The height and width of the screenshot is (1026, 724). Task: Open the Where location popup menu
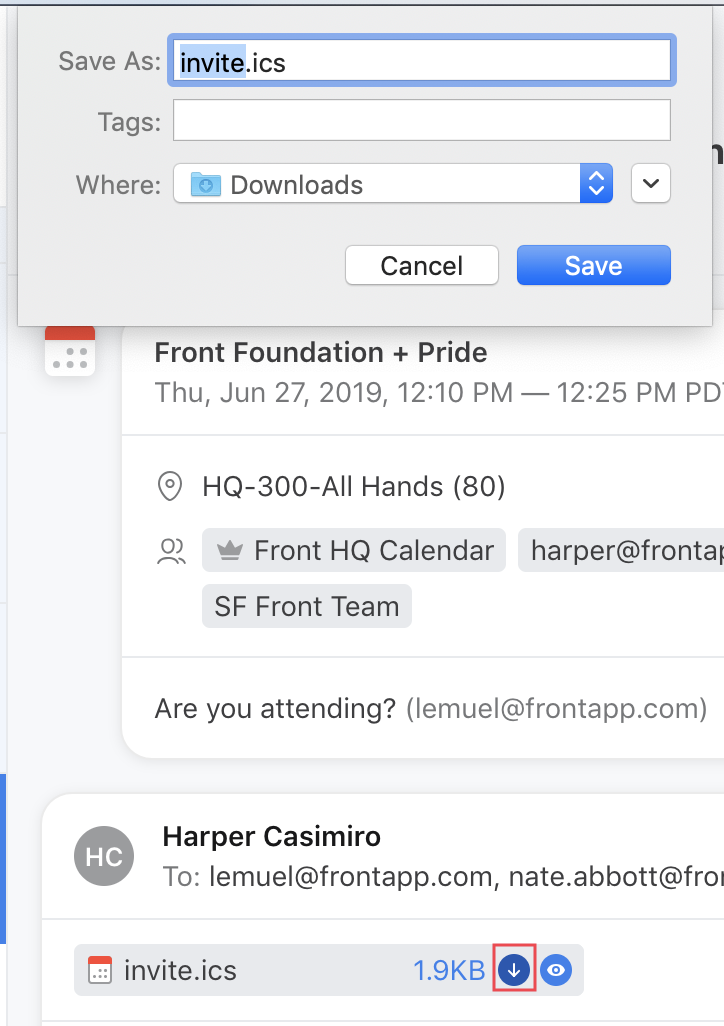pos(393,183)
